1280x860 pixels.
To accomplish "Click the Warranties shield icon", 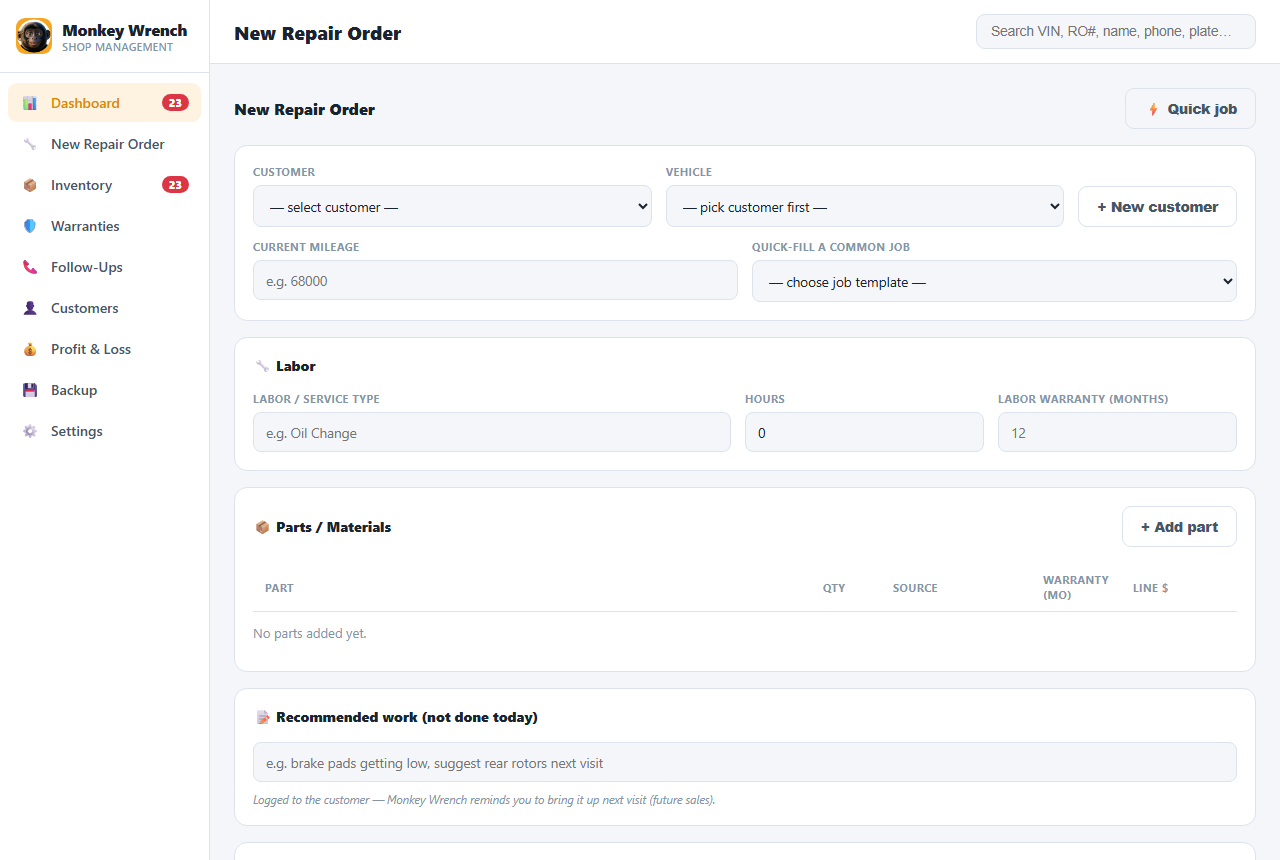I will click(x=30, y=226).
